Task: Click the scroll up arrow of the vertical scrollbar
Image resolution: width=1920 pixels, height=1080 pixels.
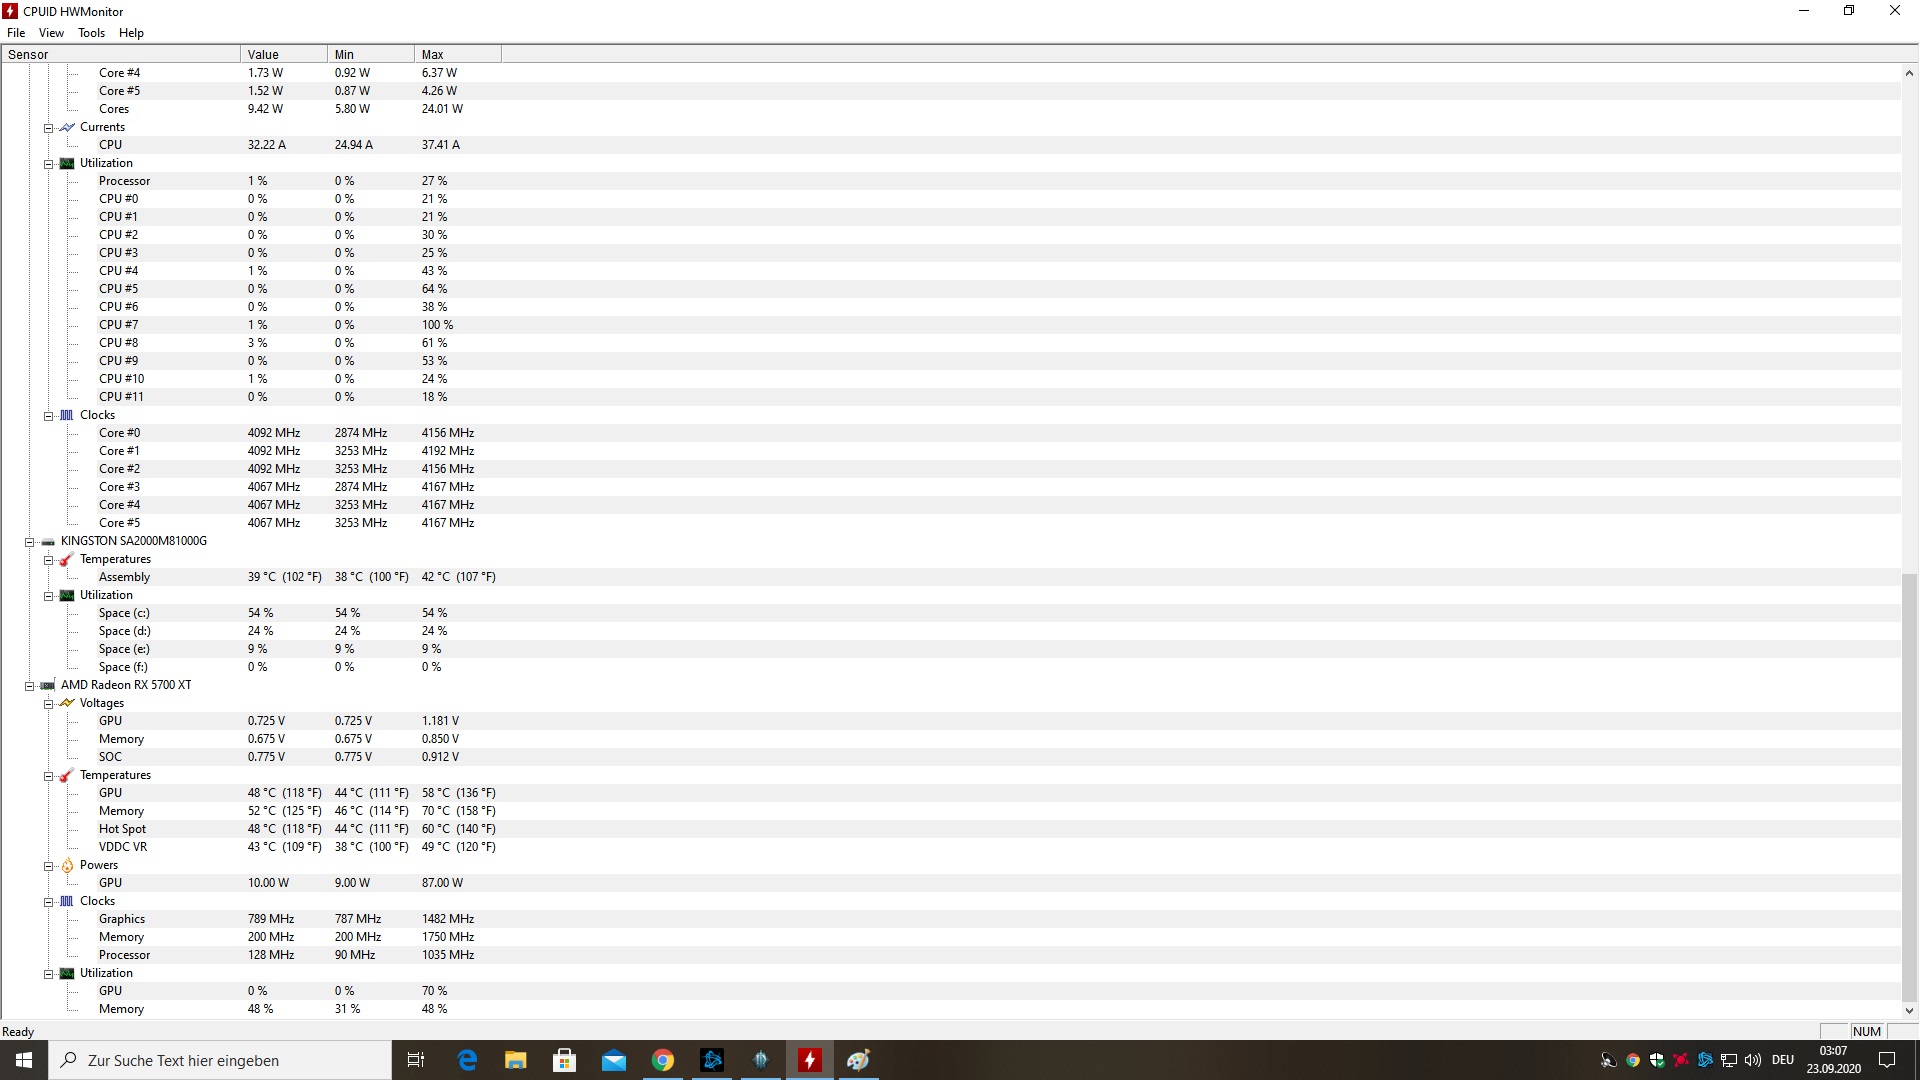Action: 1909,73
